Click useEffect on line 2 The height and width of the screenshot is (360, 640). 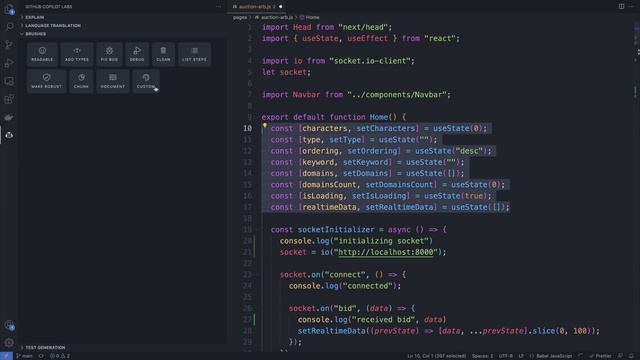[367, 39]
